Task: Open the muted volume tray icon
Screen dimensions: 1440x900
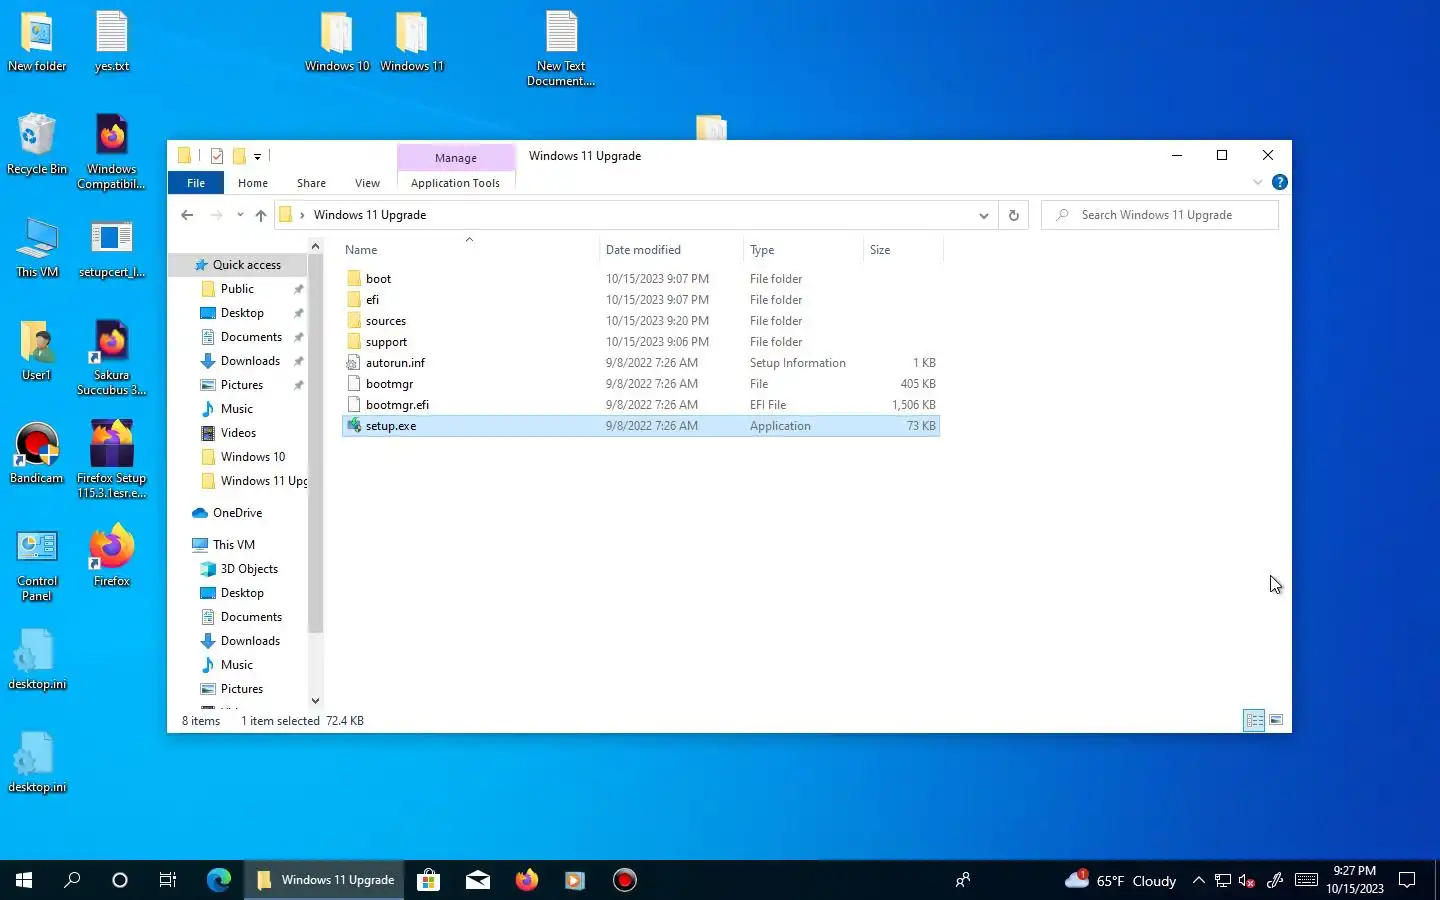Action: (x=1247, y=880)
